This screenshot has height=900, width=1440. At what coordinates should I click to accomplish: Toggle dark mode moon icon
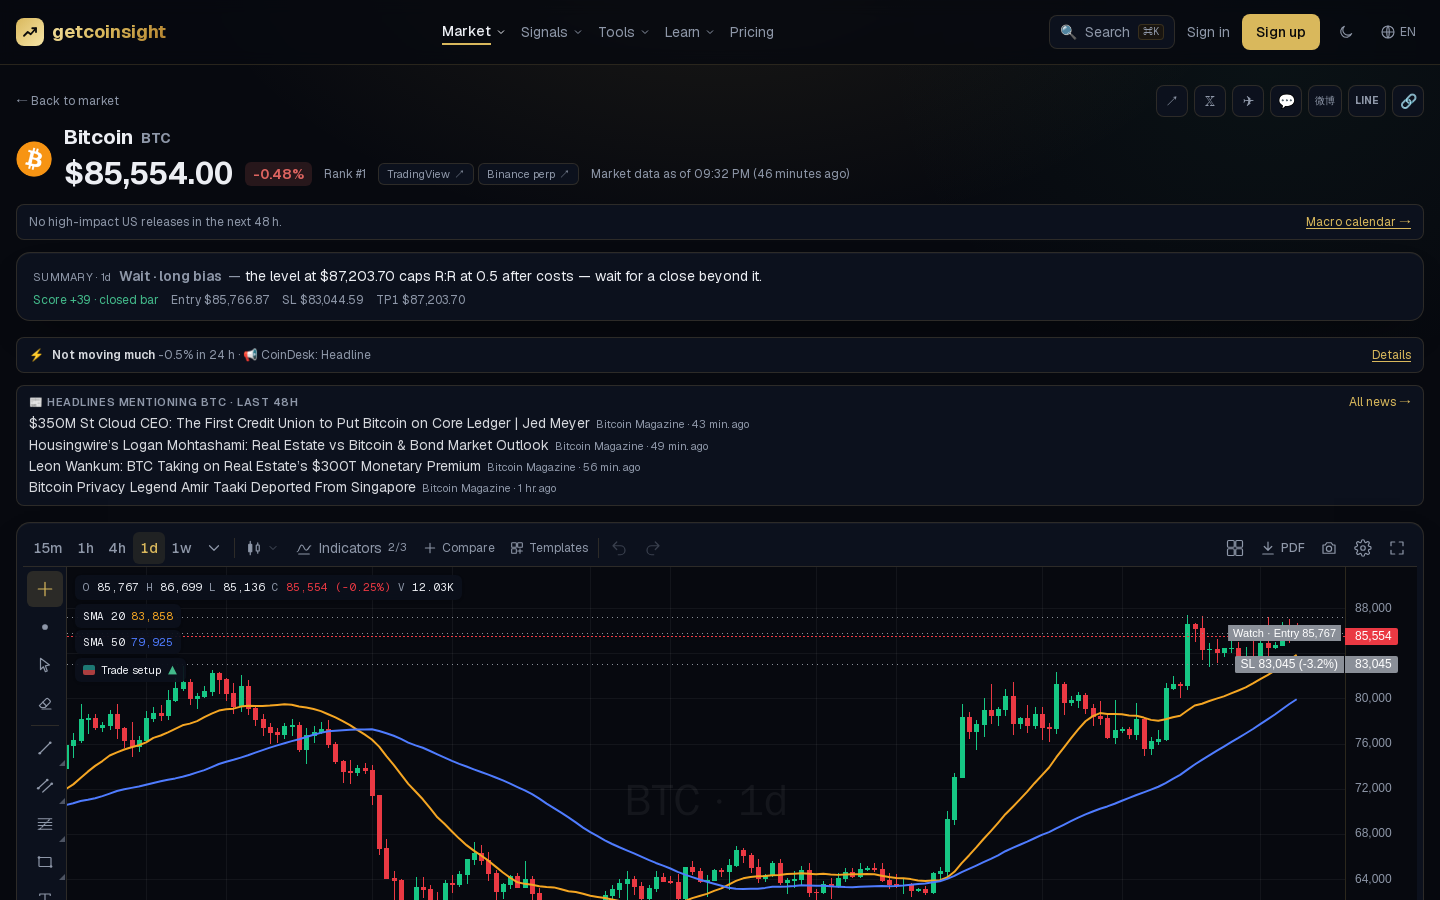[x=1346, y=32]
